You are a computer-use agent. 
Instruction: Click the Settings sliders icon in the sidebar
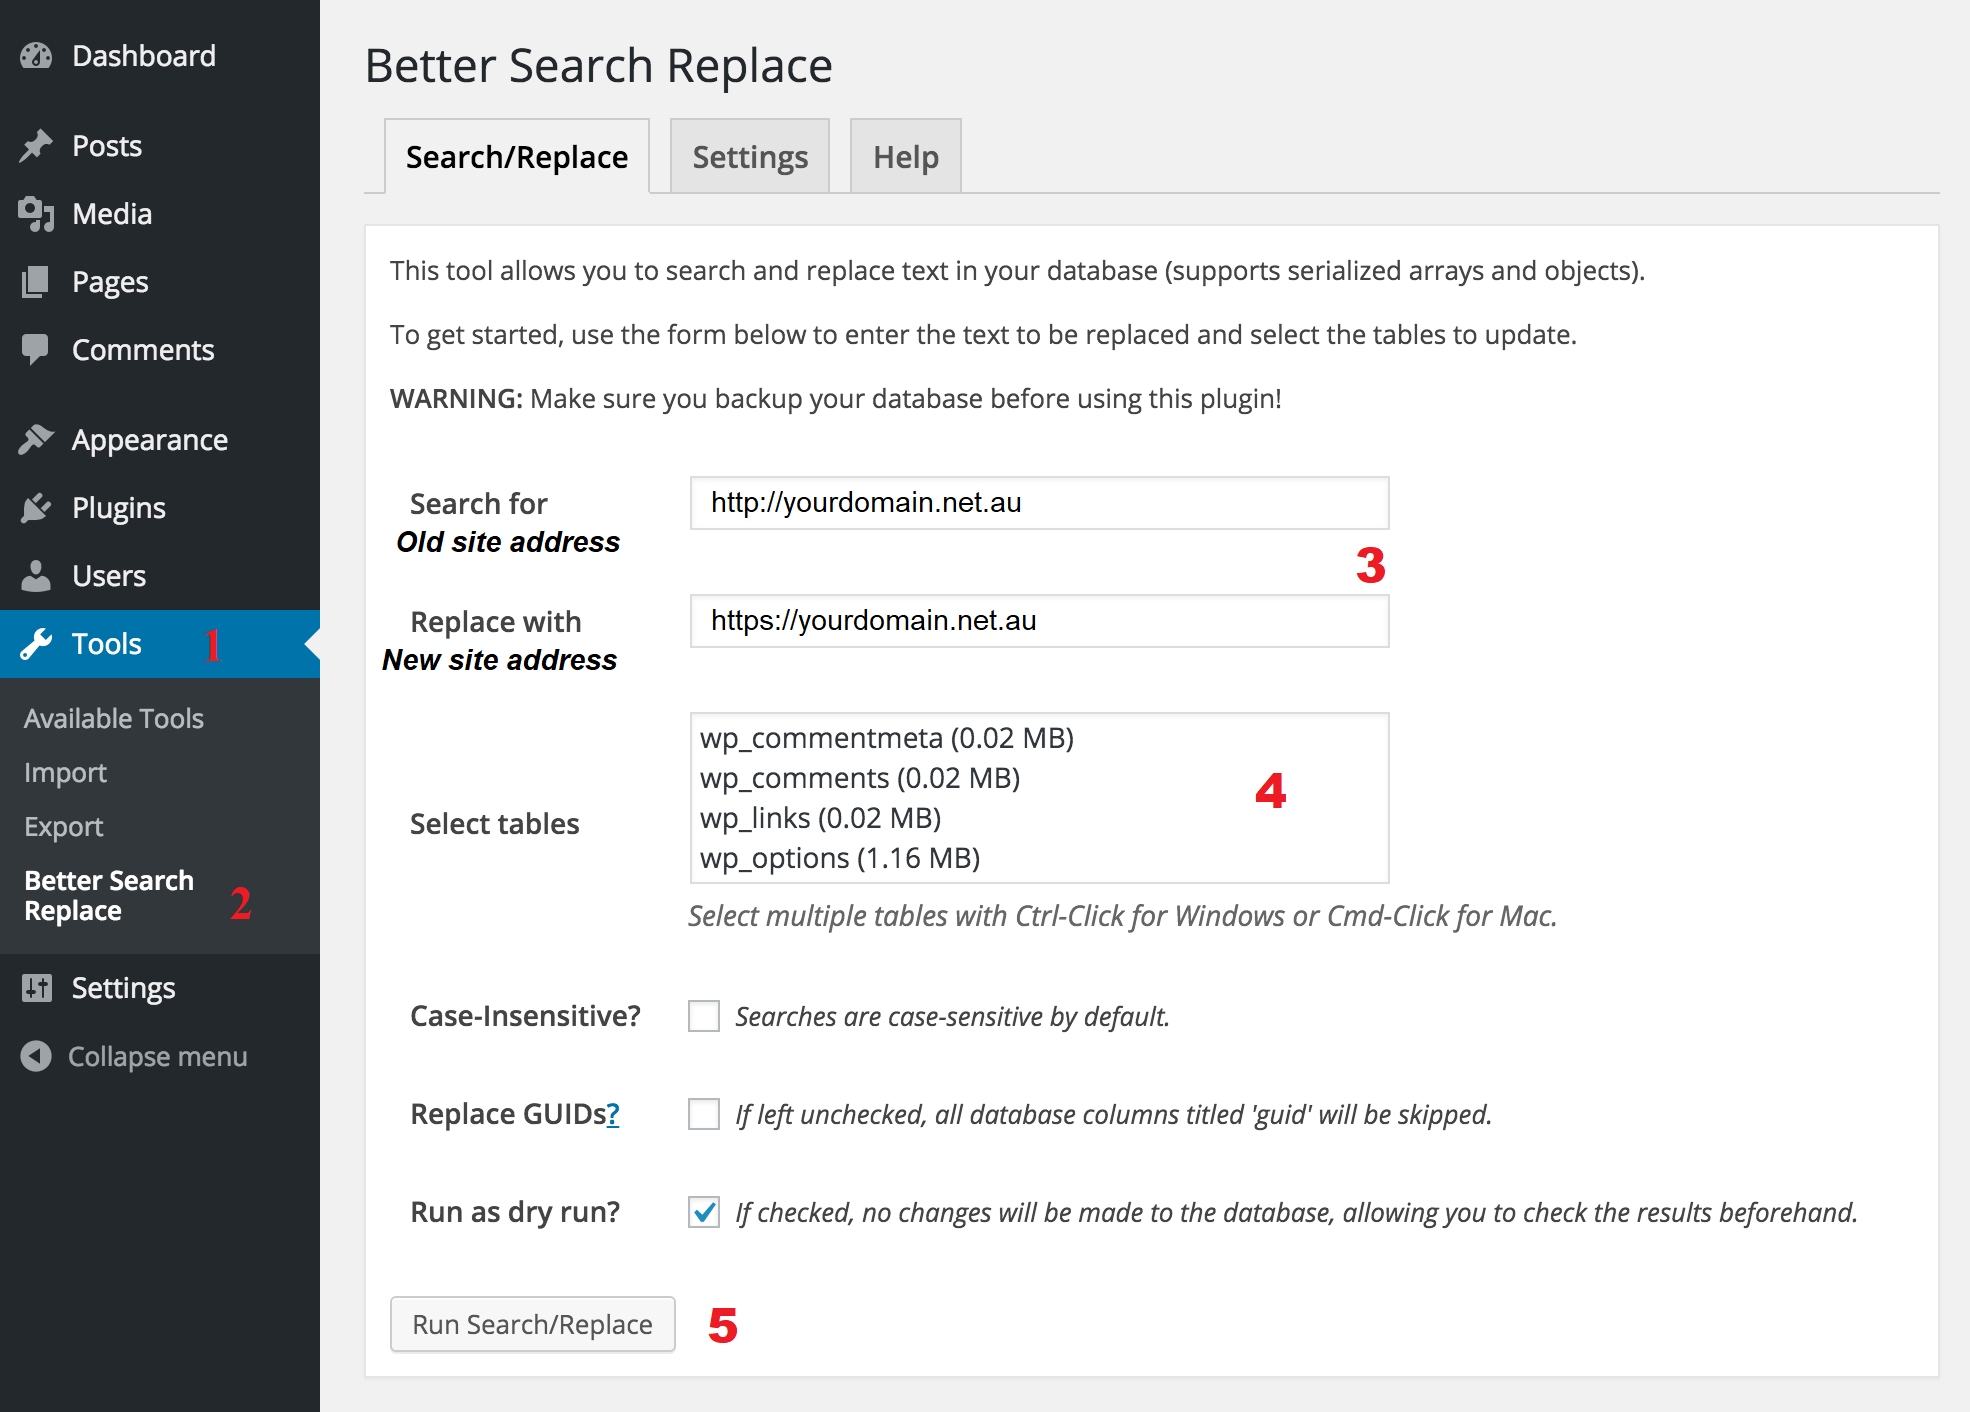[37, 988]
